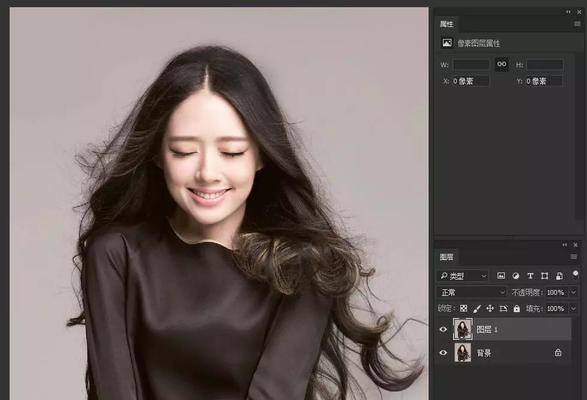Click the pixel layer filter icon

point(501,276)
